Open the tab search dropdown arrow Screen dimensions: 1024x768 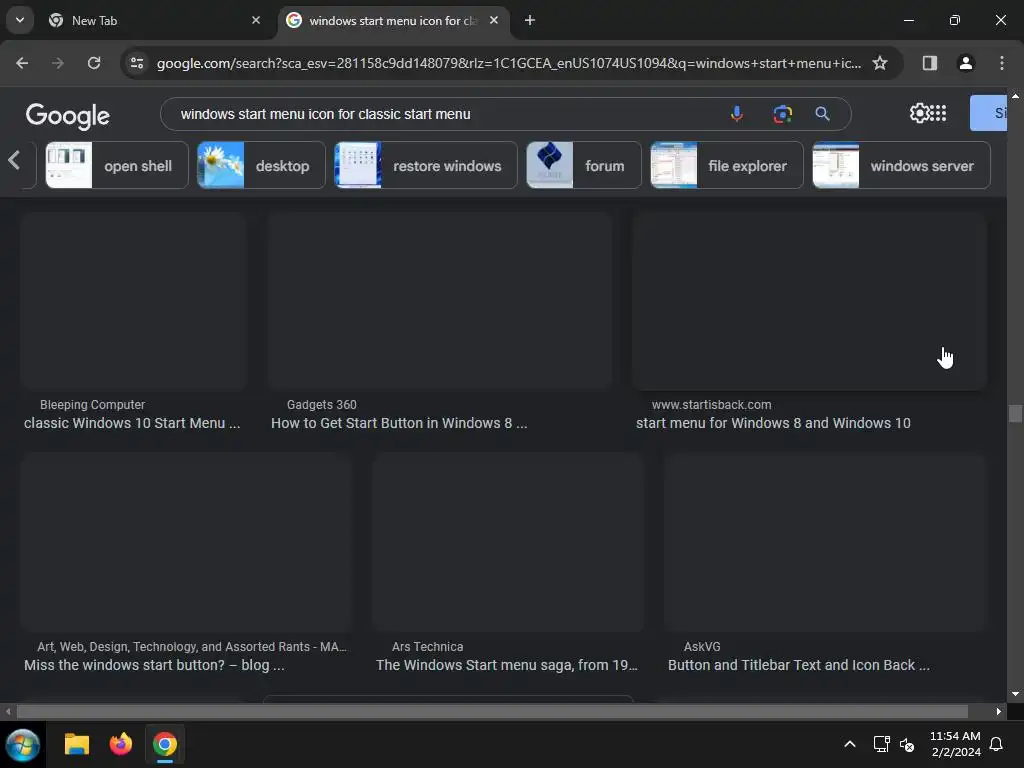tap(20, 20)
